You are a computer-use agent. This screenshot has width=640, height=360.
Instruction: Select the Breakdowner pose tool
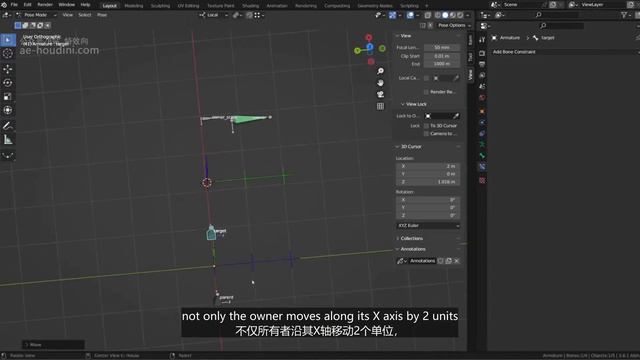[x=8, y=155]
